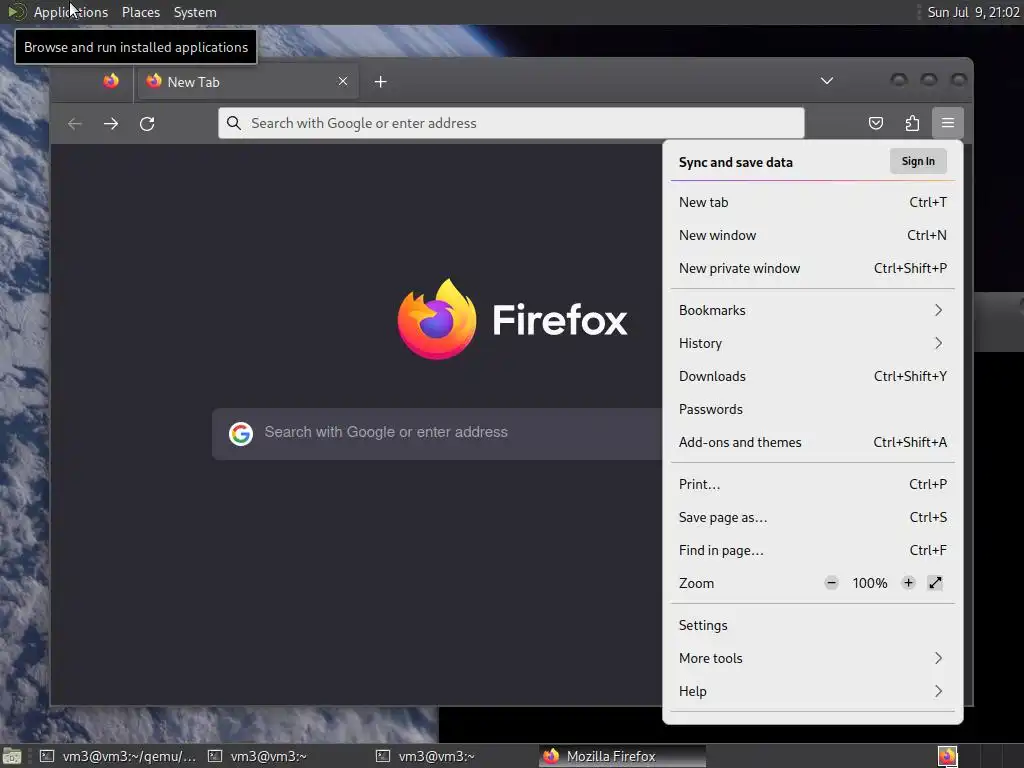Select Save page as…
Screen dimensions: 1024x768
pyautogui.click(x=812, y=517)
